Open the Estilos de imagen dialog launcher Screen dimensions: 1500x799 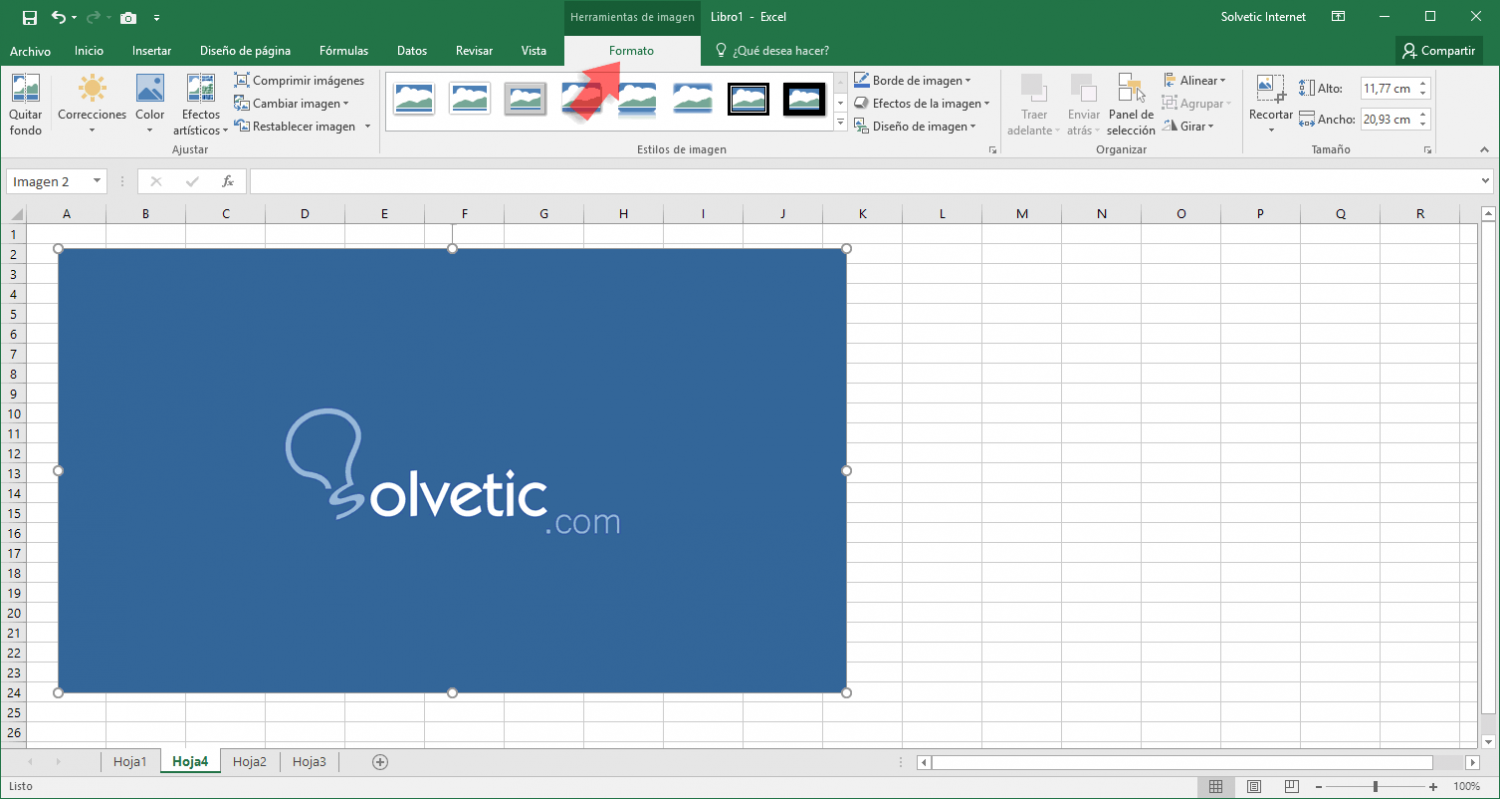tap(993, 150)
